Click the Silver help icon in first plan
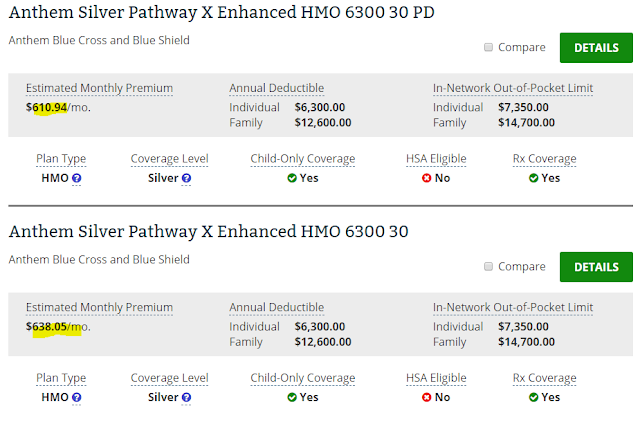This screenshot has width=640, height=424. (x=186, y=178)
